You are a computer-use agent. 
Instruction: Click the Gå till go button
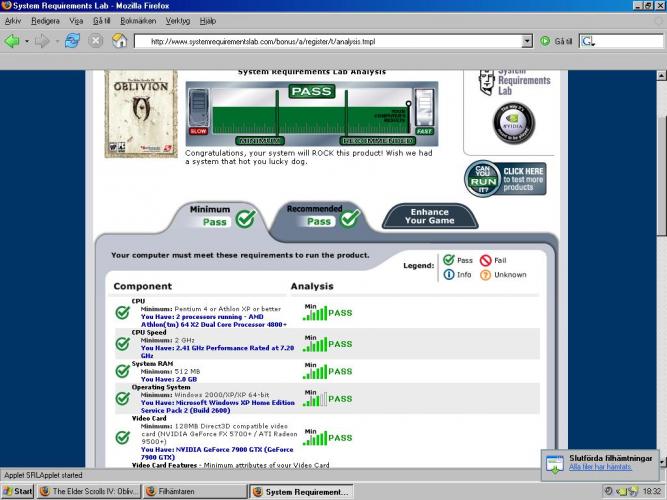click(556, 41)
